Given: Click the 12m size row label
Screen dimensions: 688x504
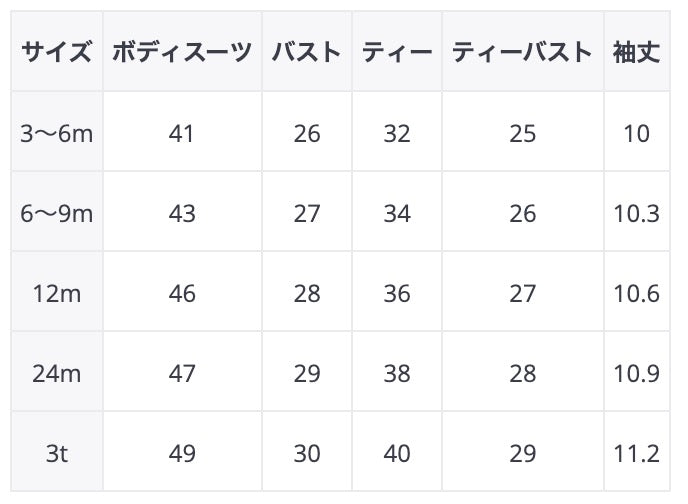Looking at the screenshot, I should [56, 294].
